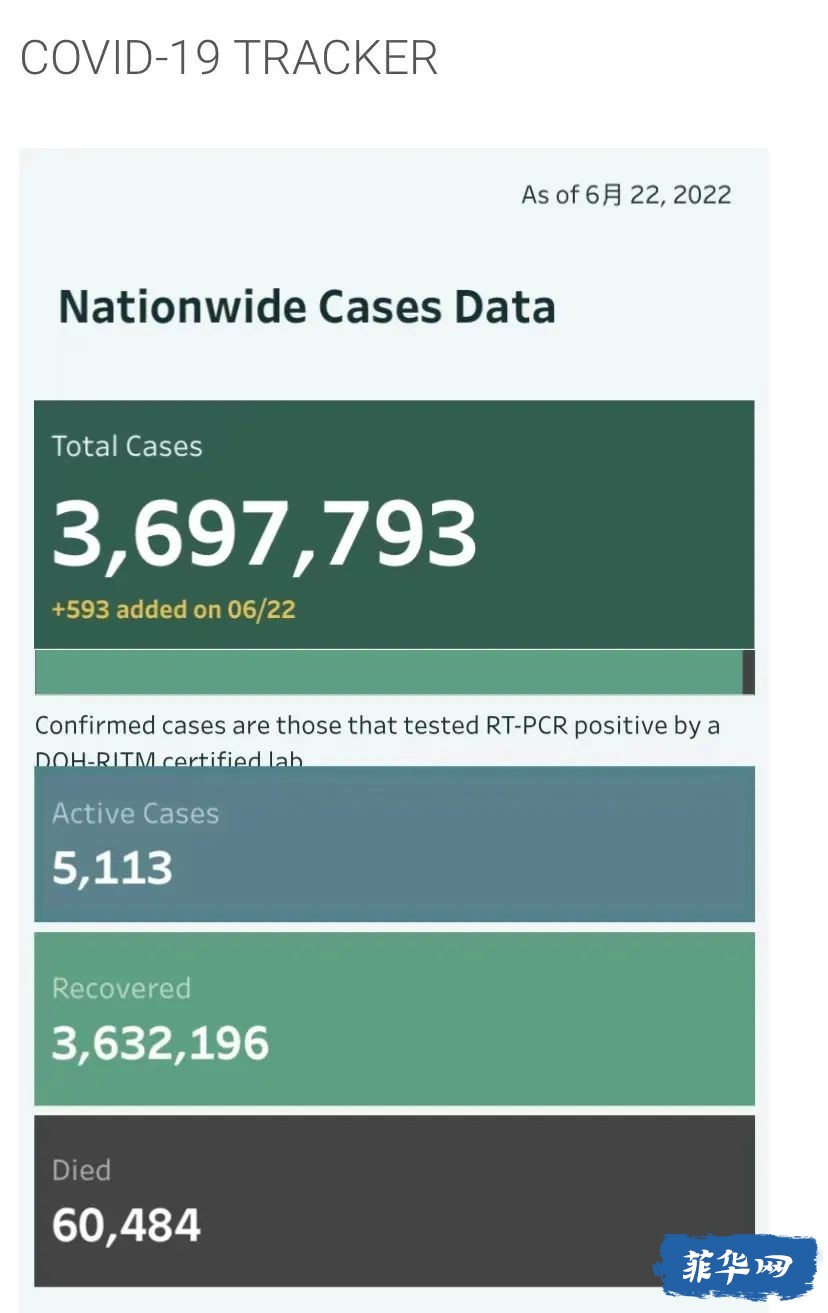Select the COVID-19 TRACKER heading
Viewport: 828px width, 1313px height.
pos(229,58)
